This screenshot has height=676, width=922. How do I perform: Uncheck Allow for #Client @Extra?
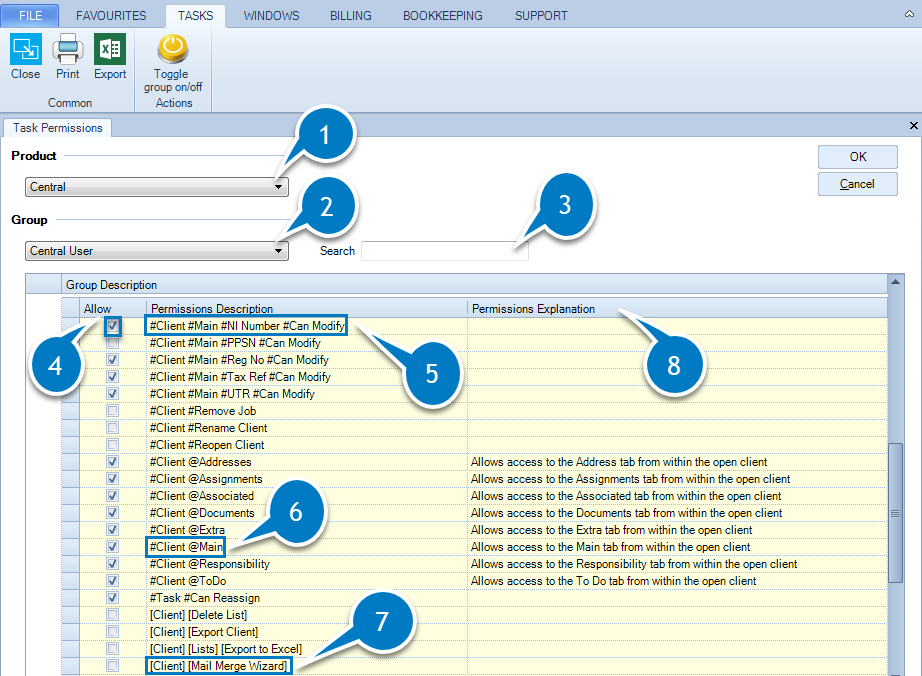tap(112, 530)
